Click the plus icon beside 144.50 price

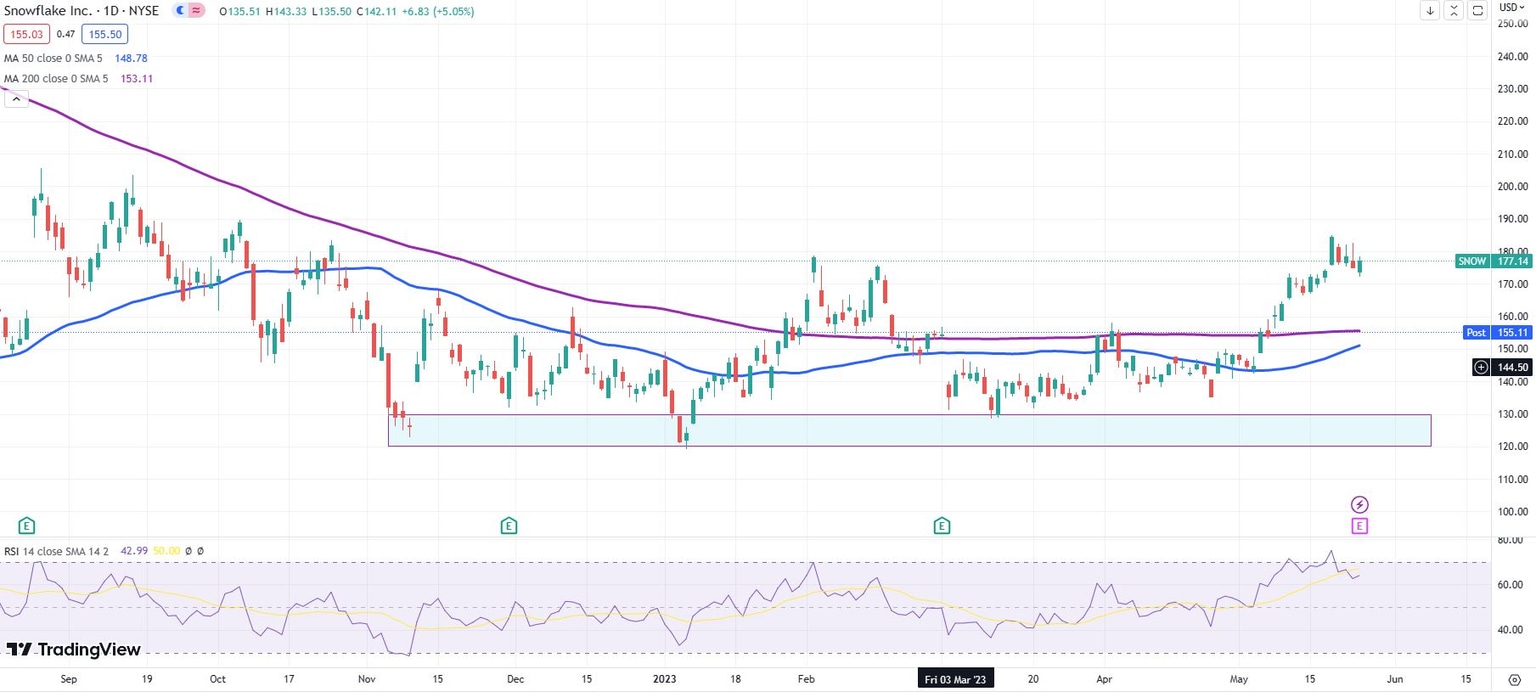[1481, 367]
